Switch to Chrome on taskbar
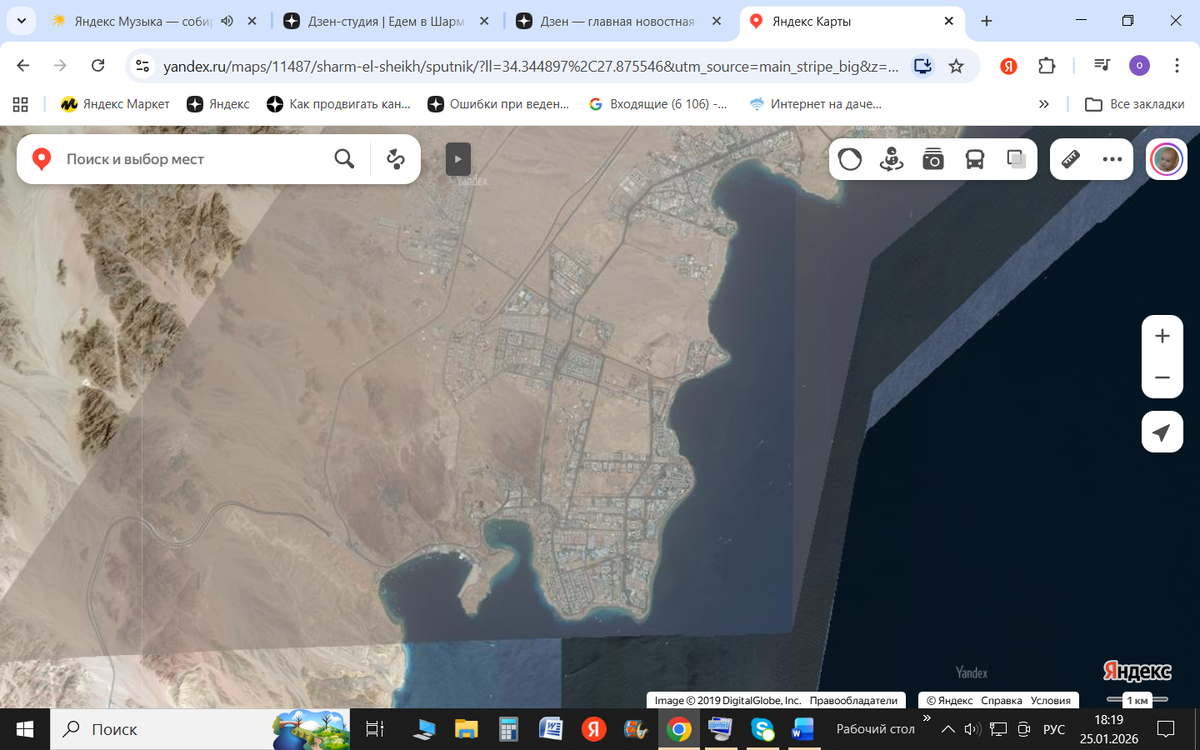Screen dimensions: 1200x750 [x=678, y=729]
